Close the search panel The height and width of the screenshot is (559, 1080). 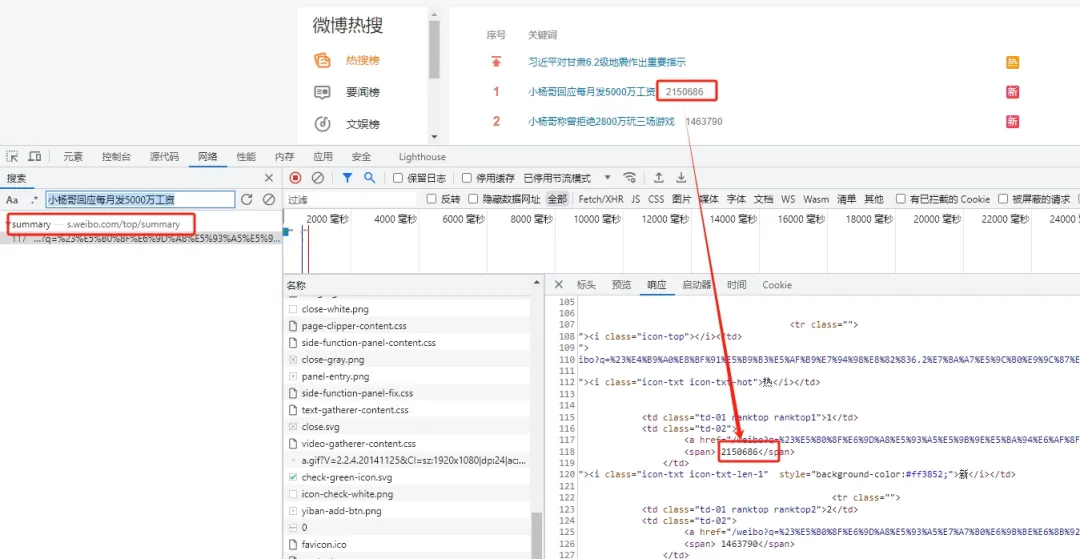pyautogui.click(x=269, y=178)
